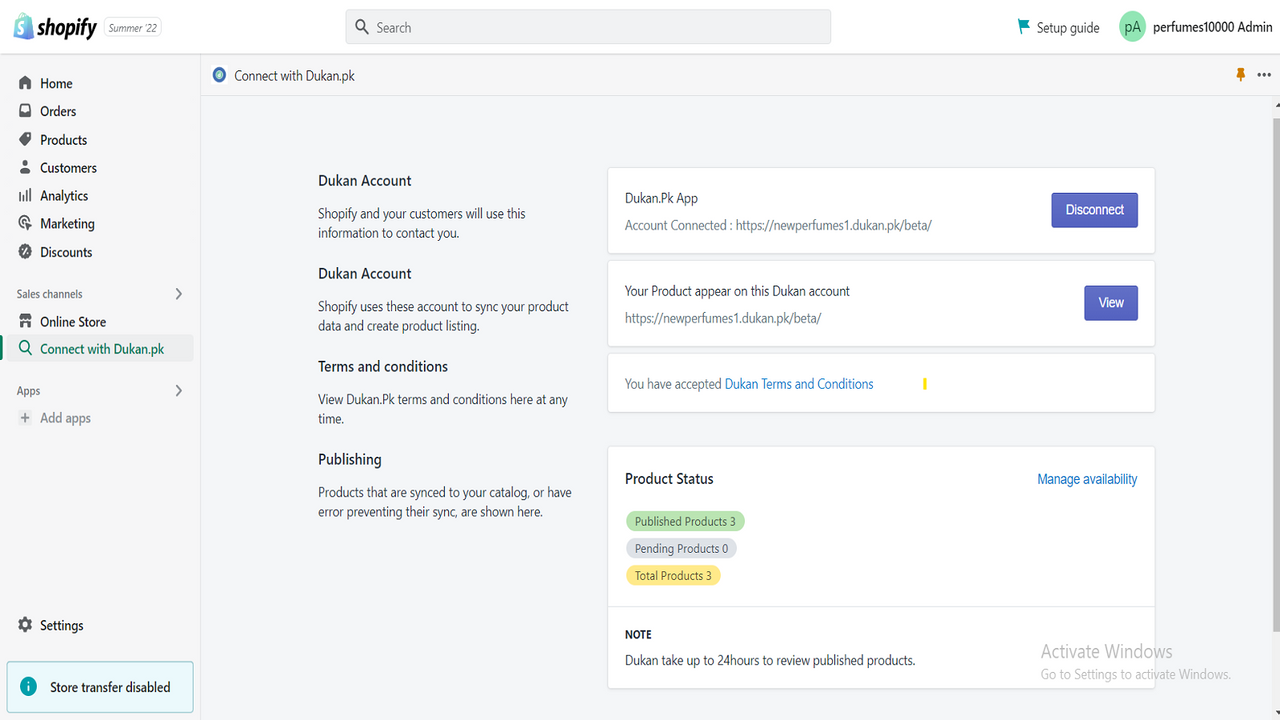This screenshot has height=720, width=1280.
Task: Select Connect with Dukan.pk channel
Action: [x=100, y=348]
